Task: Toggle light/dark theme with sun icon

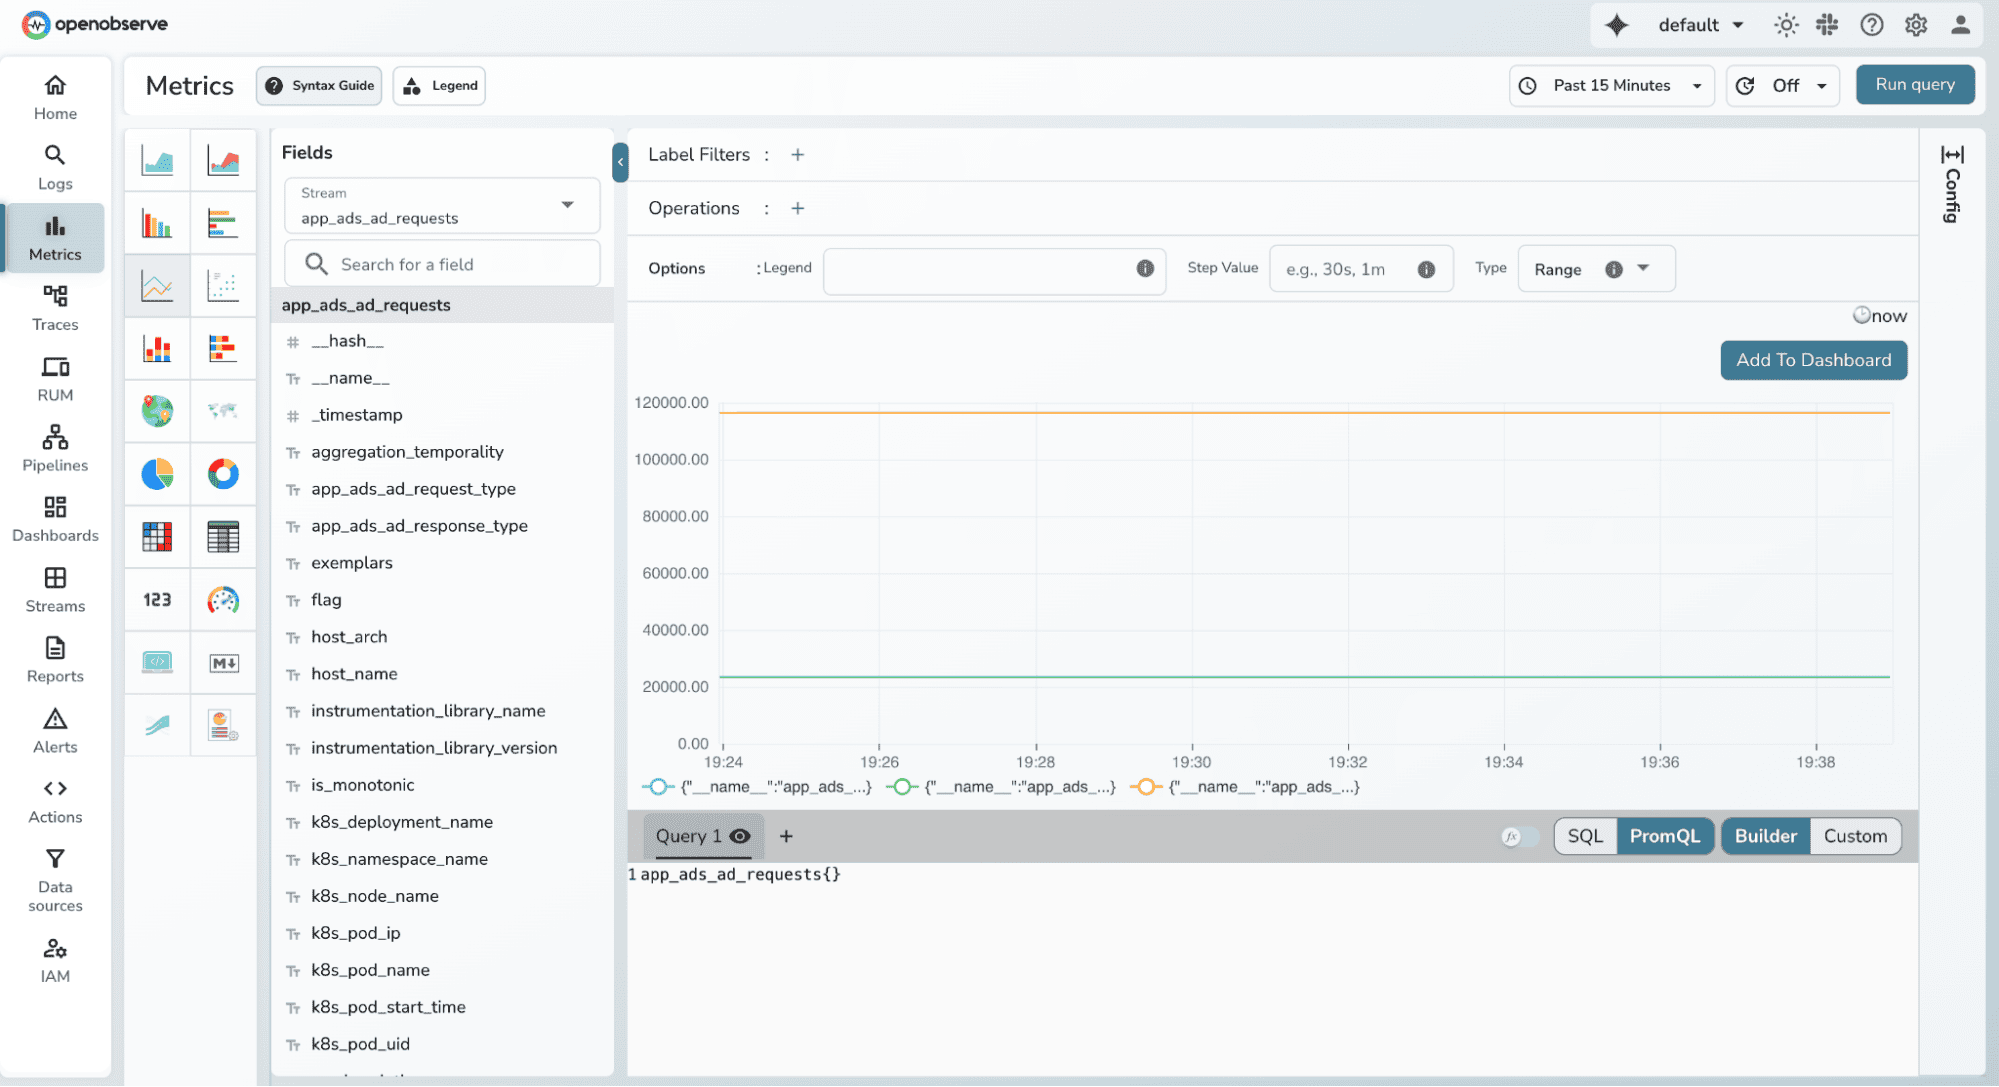Action: coord(1786,24)
